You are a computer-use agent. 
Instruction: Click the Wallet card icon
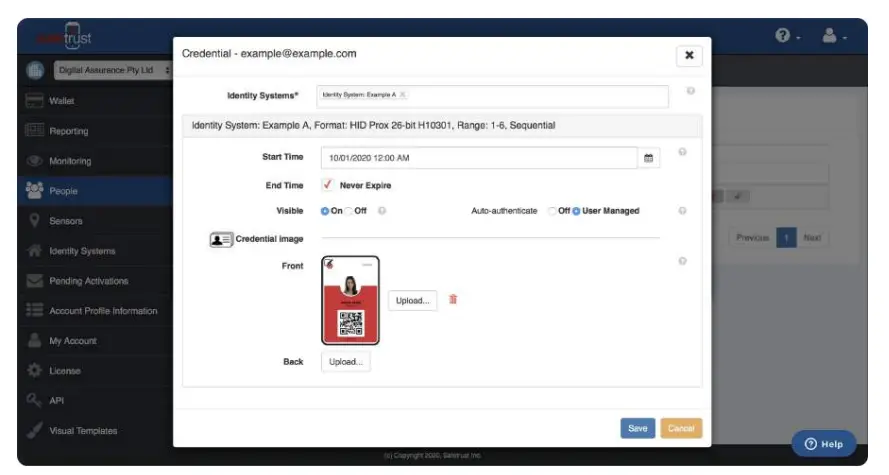35,101
